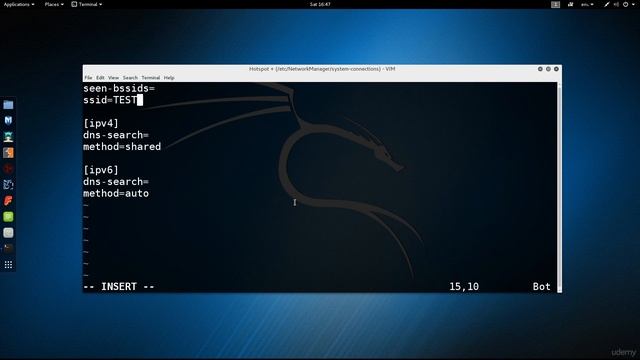Launch Metasploit from the blue M dock icon
Screen dimensions: 640x360
(x=8, y=120)
